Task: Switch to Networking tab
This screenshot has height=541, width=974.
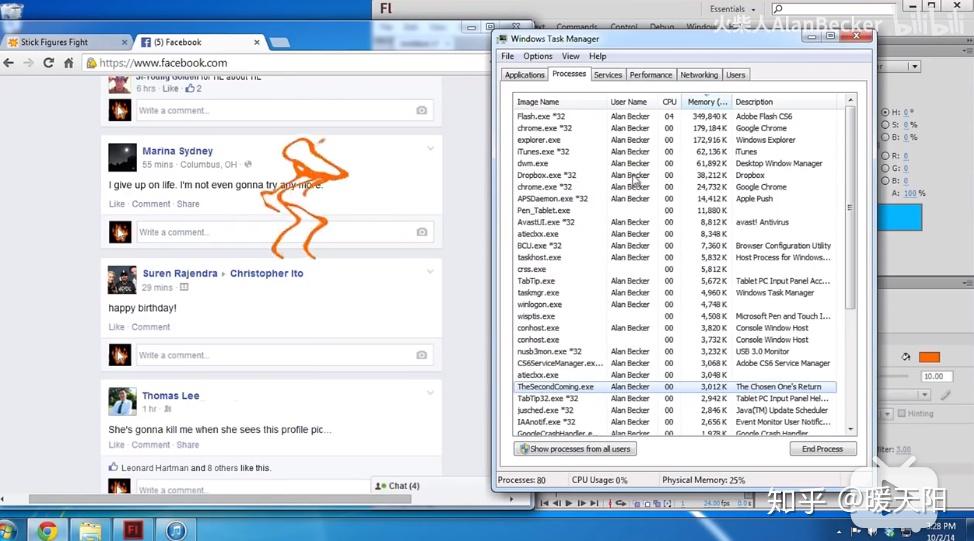Action: (x=699, y=75)
